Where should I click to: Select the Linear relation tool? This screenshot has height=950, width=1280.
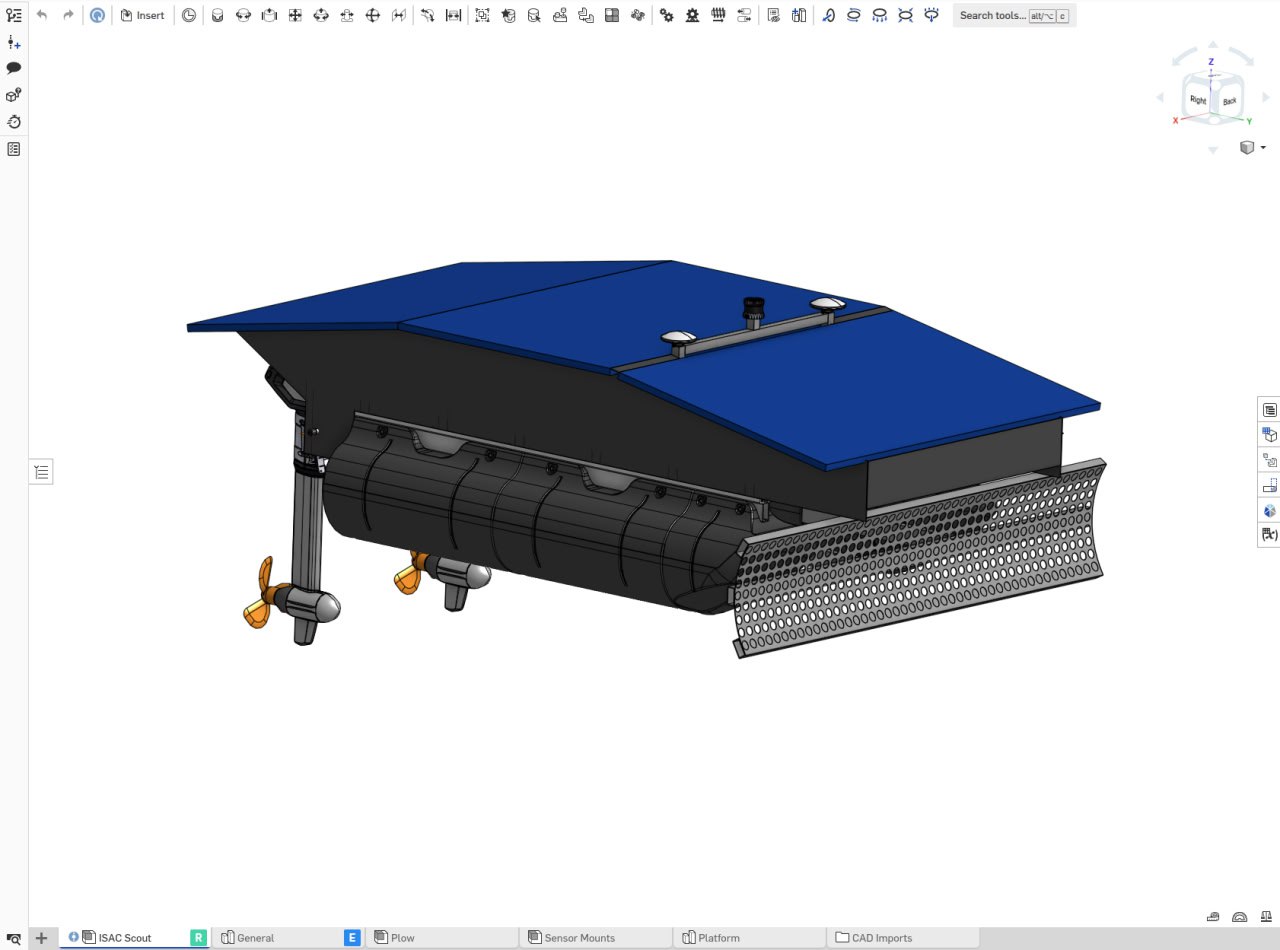point(744,15)
